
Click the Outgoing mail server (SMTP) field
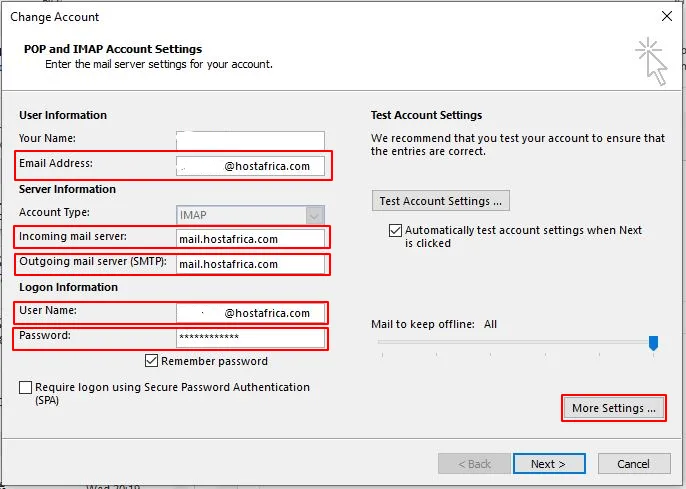click(x=250, y=264)
